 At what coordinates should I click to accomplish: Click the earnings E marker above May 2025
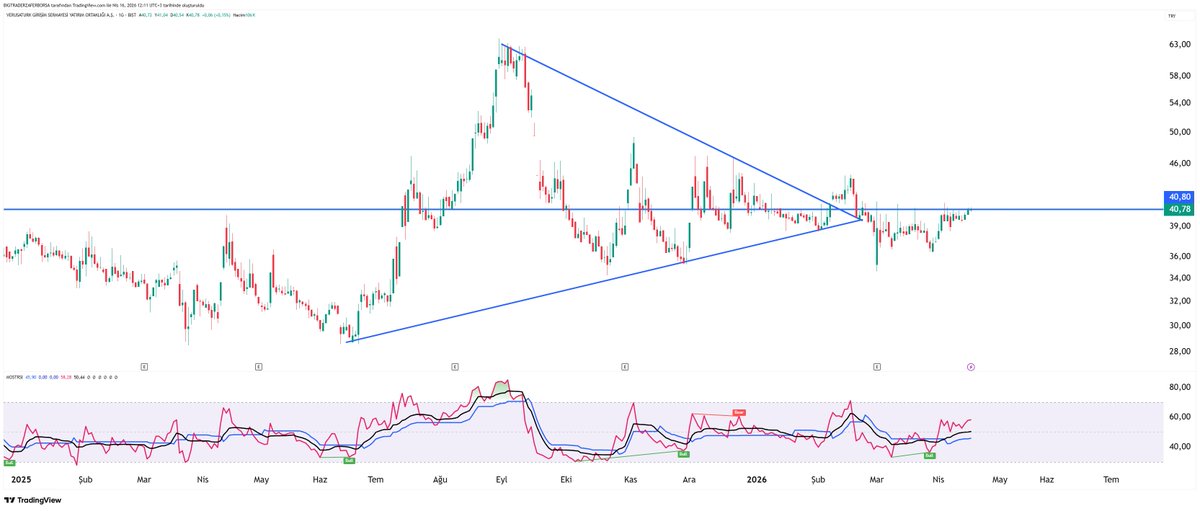(258, 367)
